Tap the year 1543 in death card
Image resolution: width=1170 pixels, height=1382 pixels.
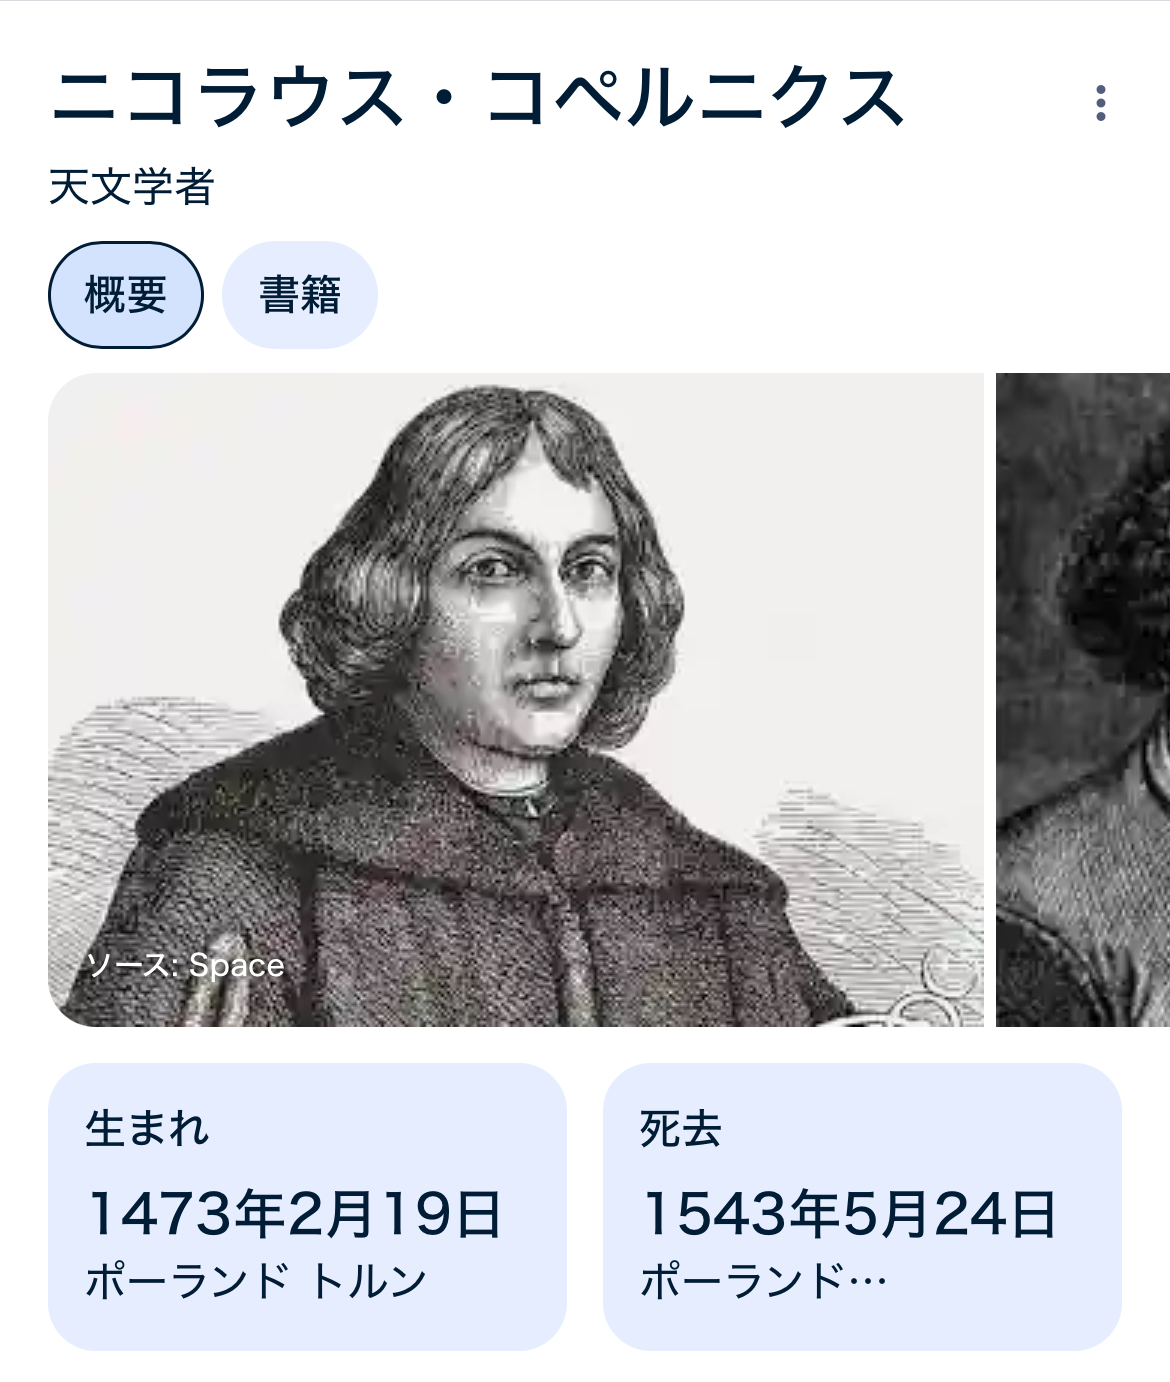(x=716, y=1214)
